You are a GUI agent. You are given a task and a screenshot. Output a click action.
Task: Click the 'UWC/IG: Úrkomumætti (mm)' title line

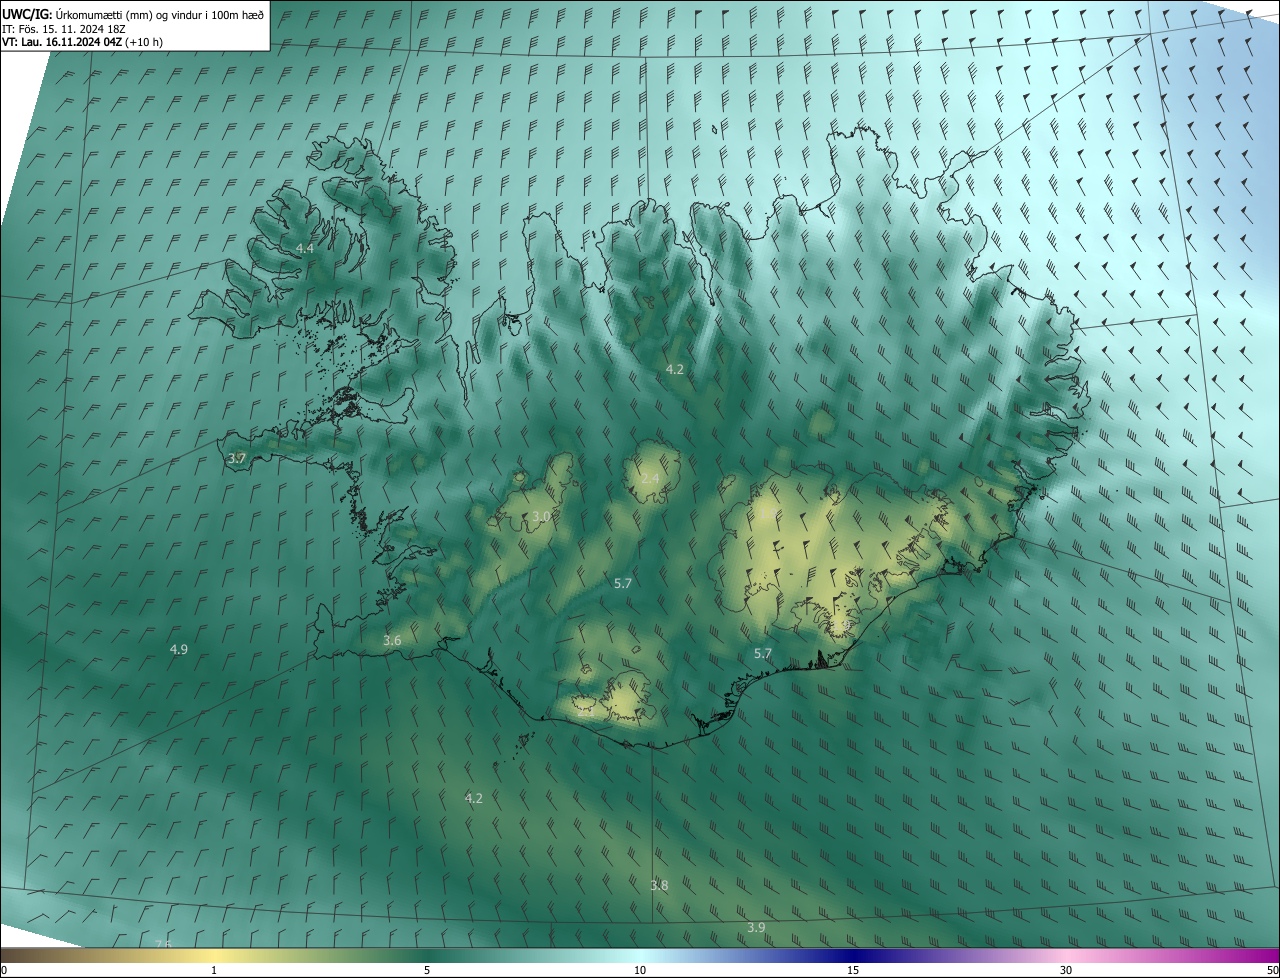coord(133,14)
